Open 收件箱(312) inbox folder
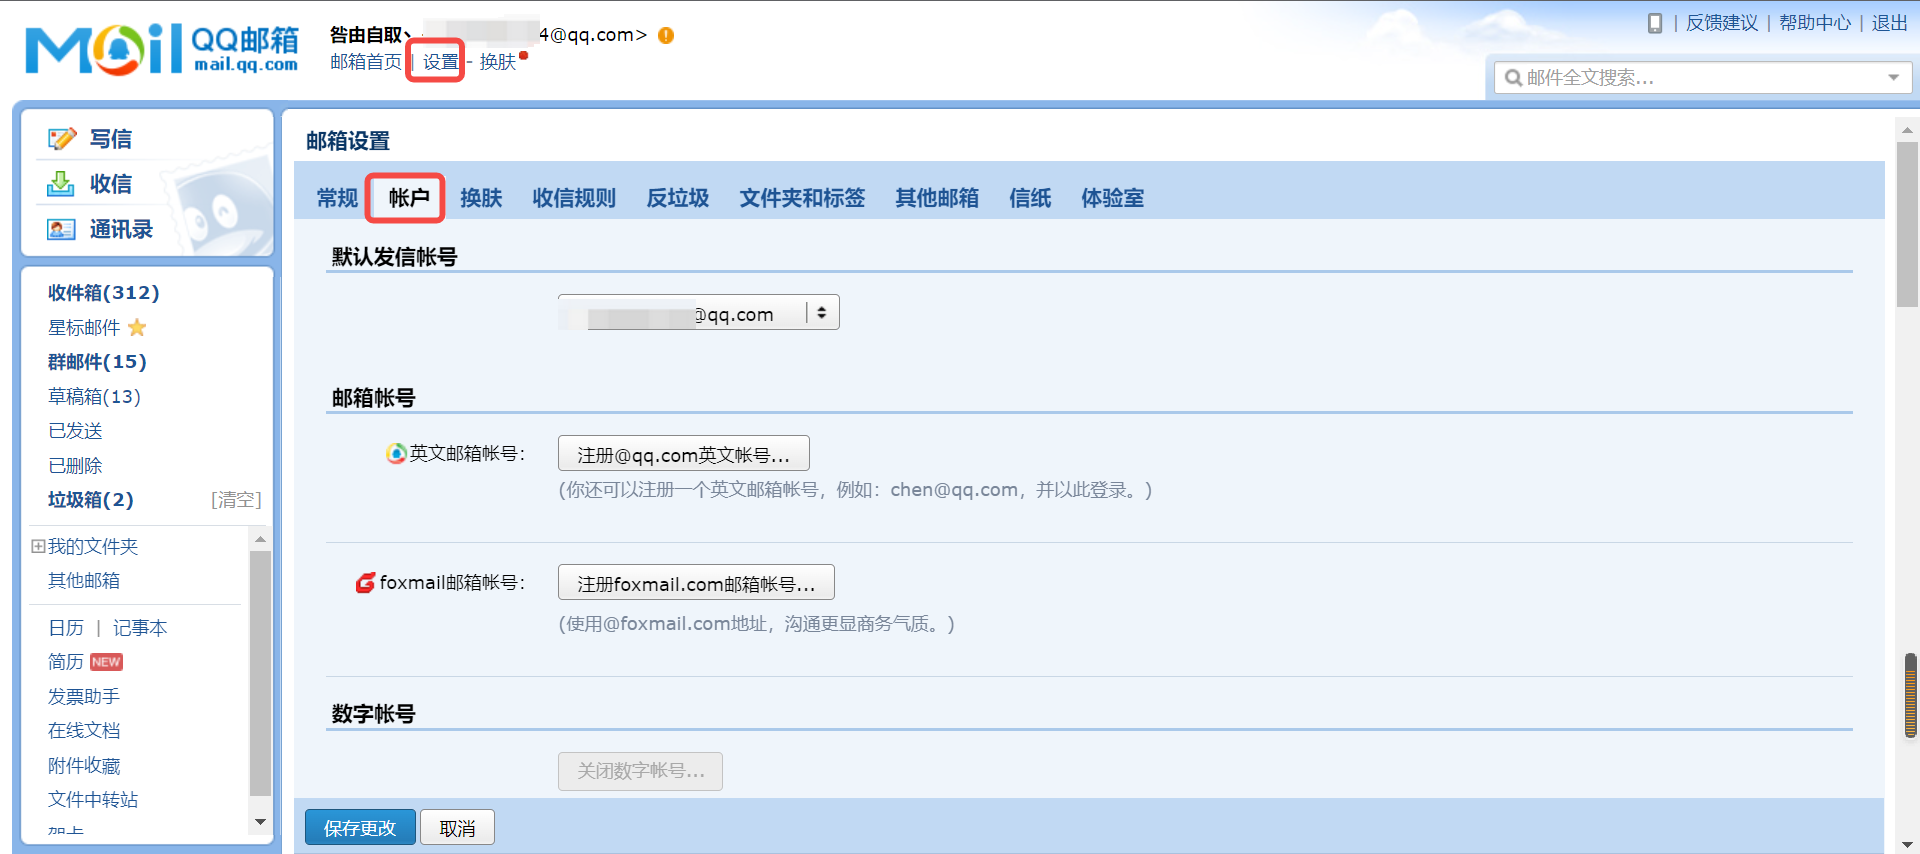This screenshot has height=854, width=1920. (104, 292)
